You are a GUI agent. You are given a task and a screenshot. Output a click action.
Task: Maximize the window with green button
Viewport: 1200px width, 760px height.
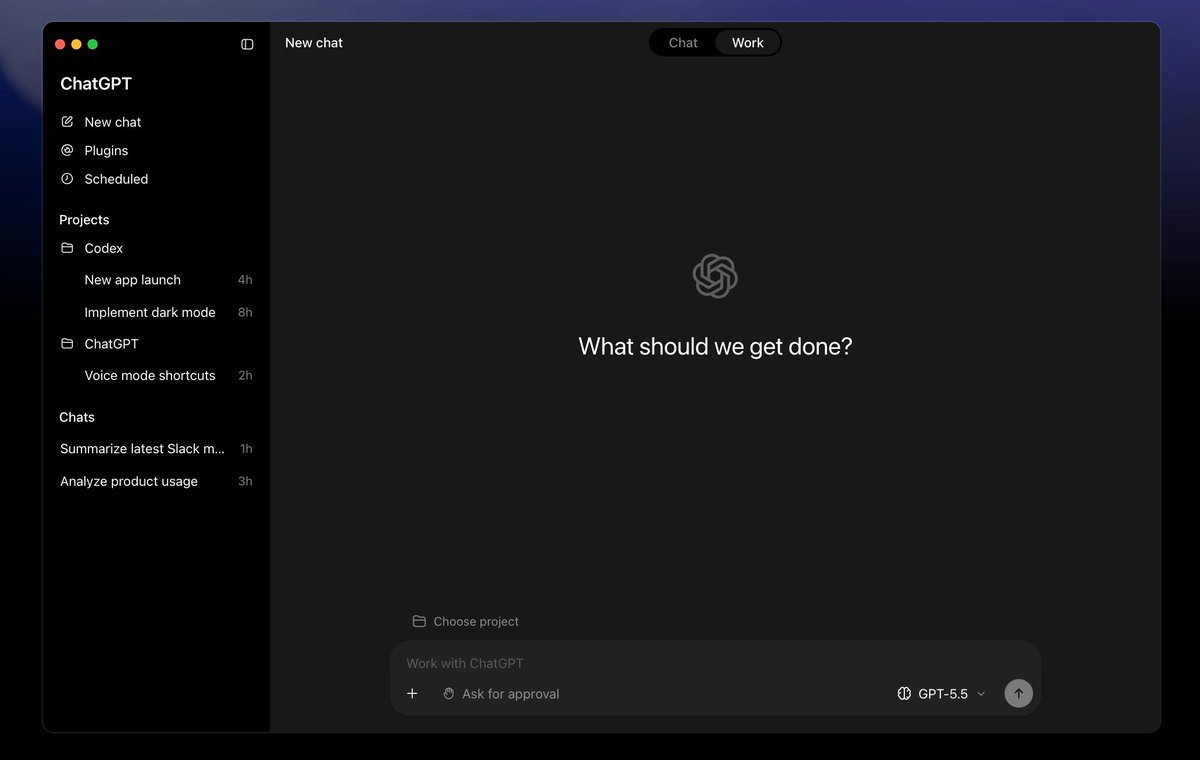[92, 44]
